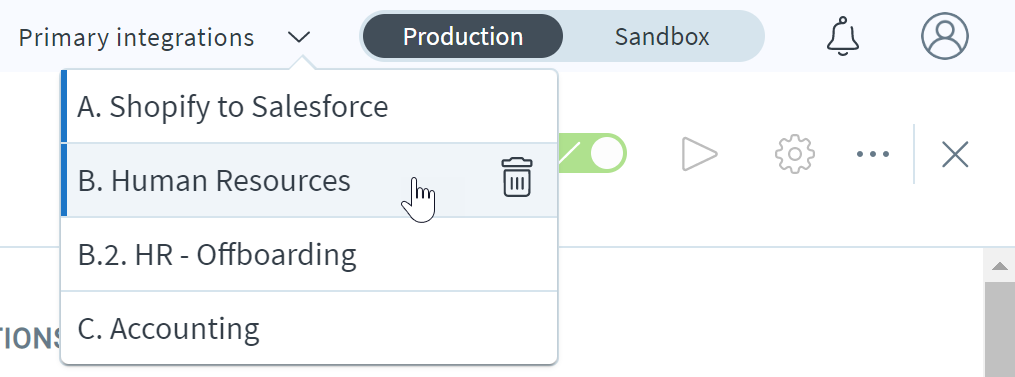Click the Primary integrations label
The height and width of the screenshot is (377, 1015).
click(136, 38)
